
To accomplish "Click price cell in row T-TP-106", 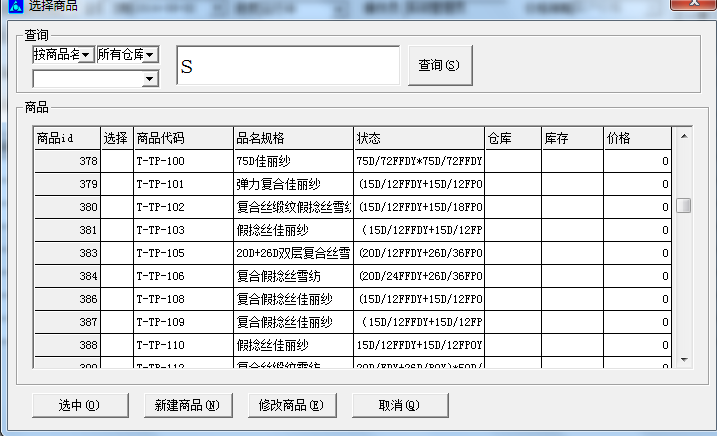I will [637, 276].
